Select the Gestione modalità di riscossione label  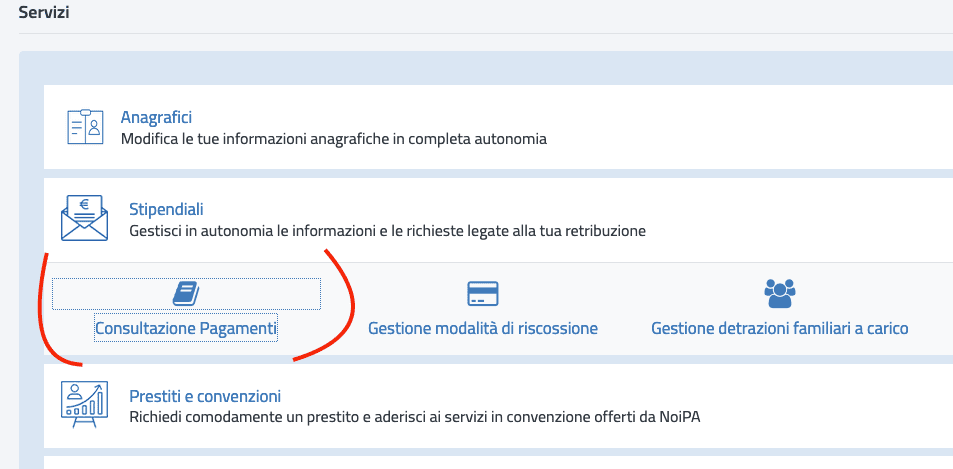(x=483, y=328)
